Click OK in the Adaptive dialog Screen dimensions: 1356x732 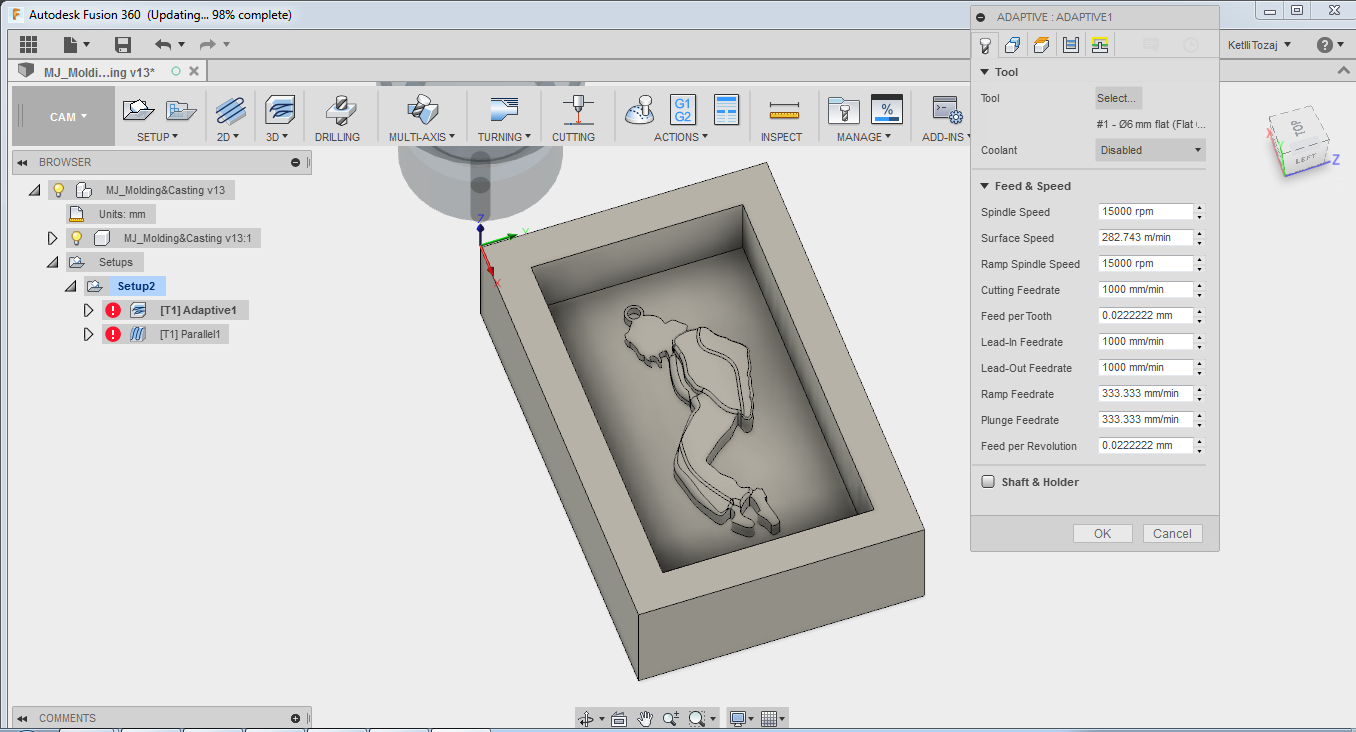click(x=1102, y=534)
